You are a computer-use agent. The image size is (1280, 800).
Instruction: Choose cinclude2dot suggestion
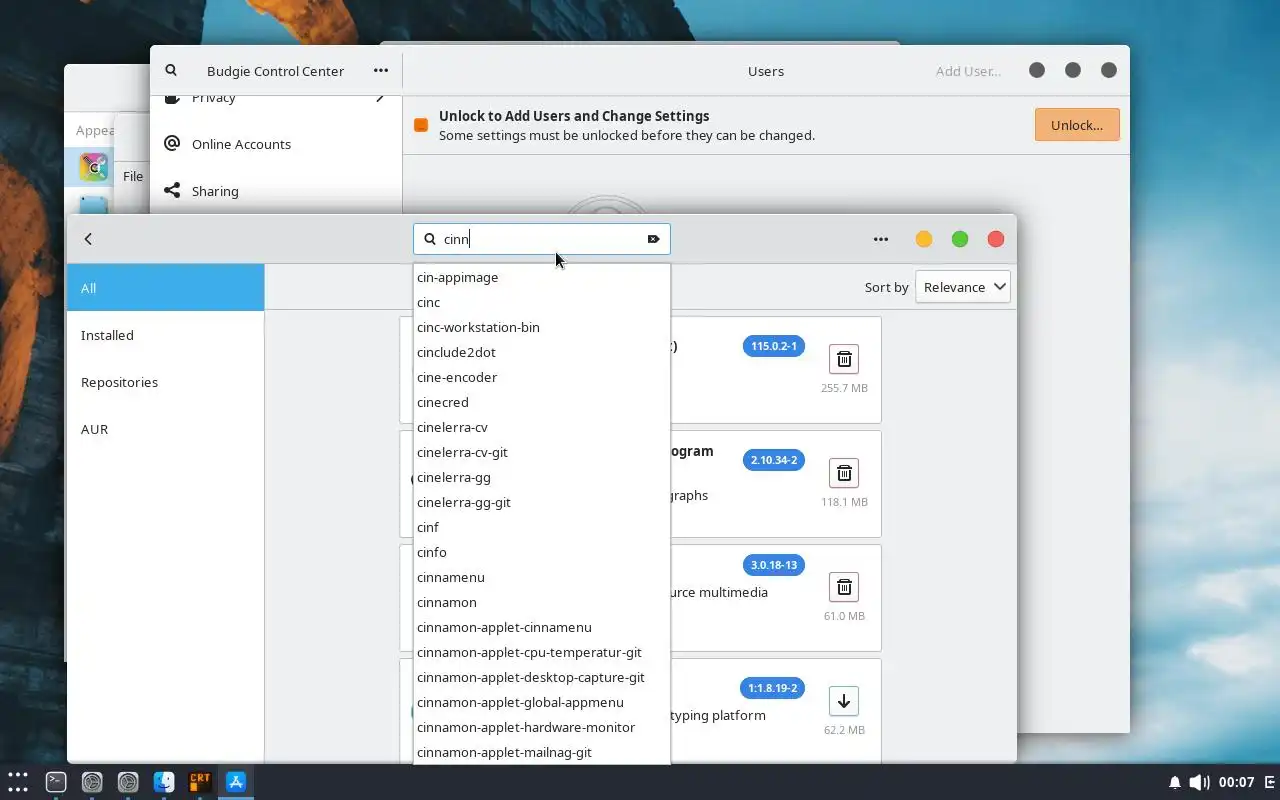pyautogui.click(x=541, y=352)
